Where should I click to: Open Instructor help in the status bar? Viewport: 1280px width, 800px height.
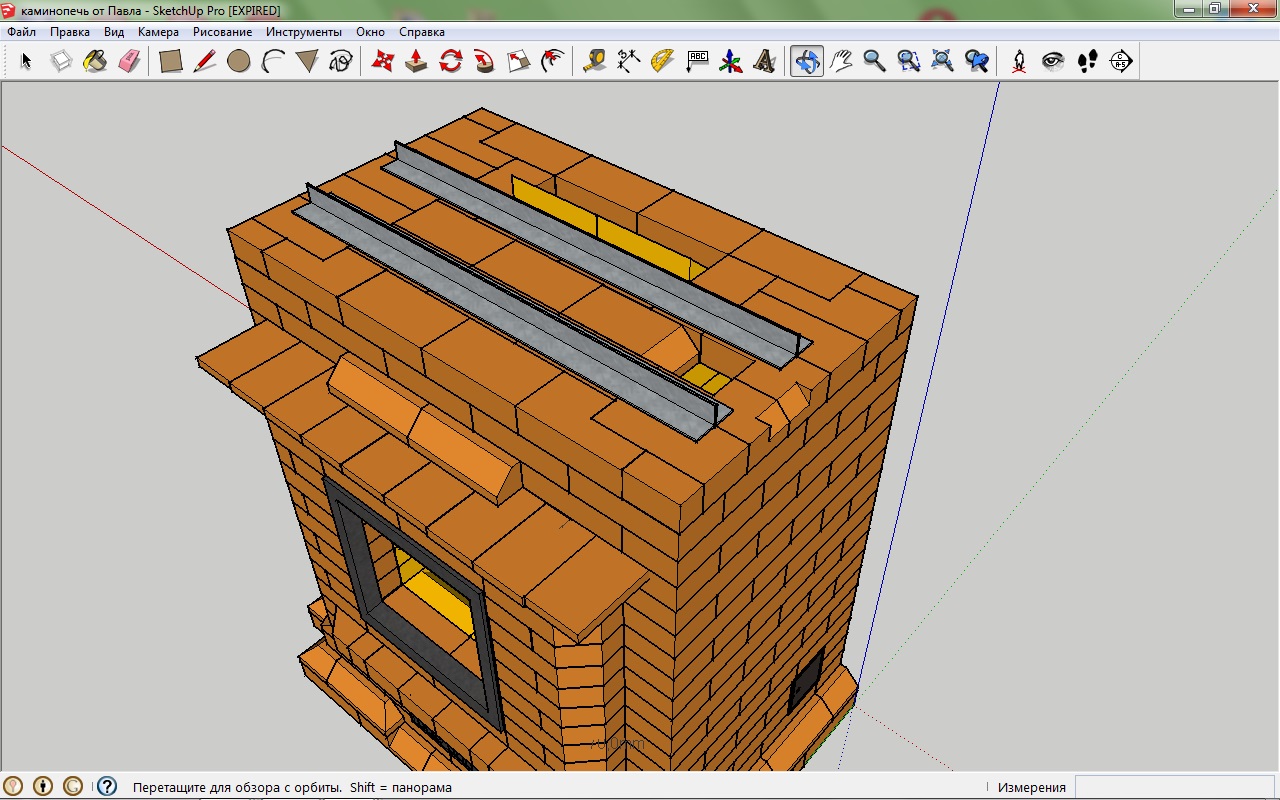(x=106, y=787)
